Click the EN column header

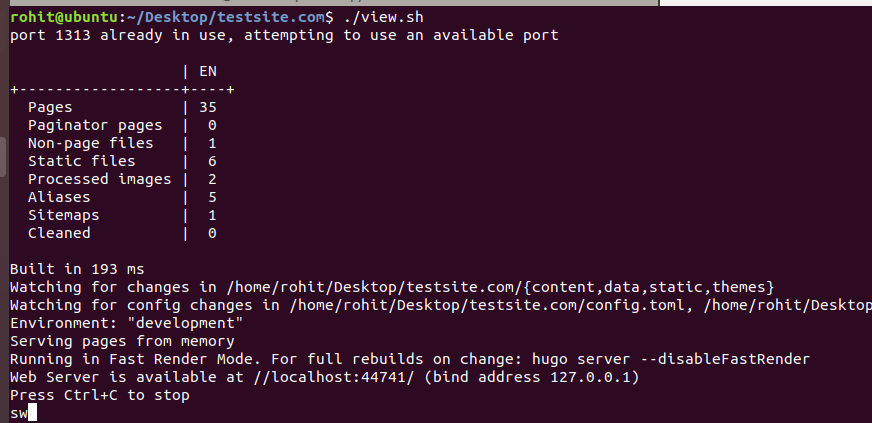click(207, 72)
